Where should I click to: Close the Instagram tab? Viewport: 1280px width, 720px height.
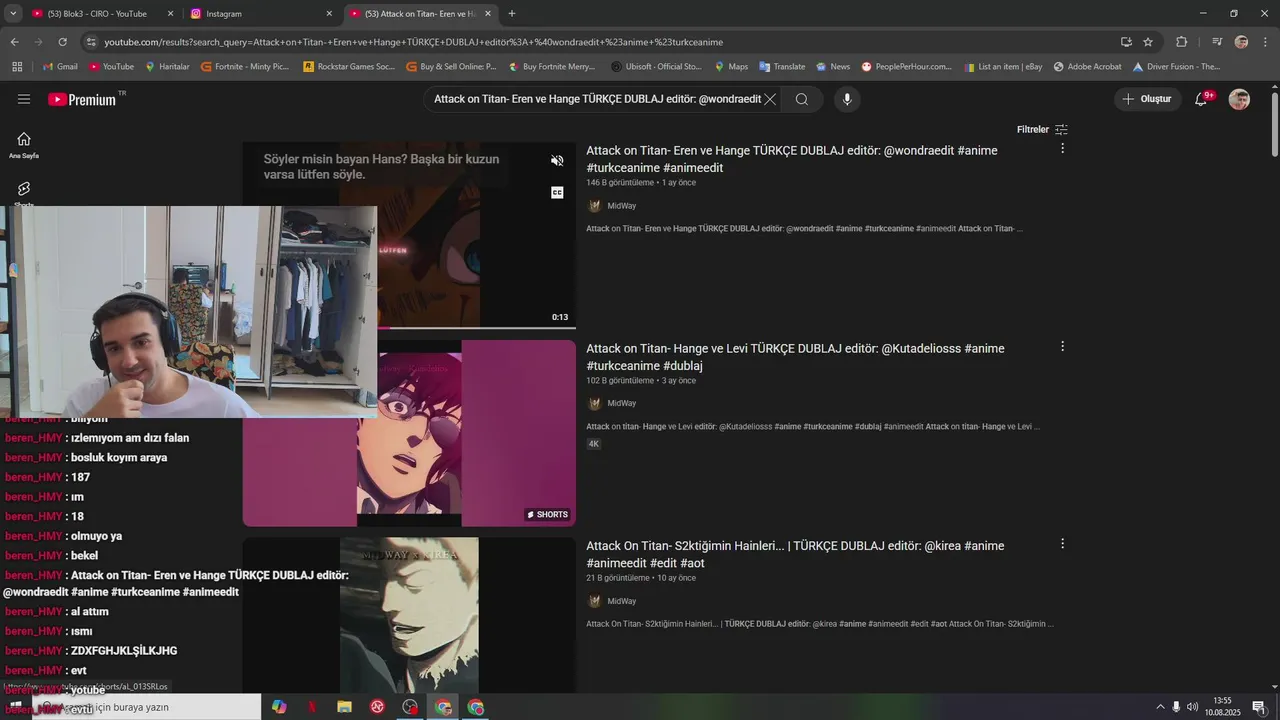tap(329, 14)
